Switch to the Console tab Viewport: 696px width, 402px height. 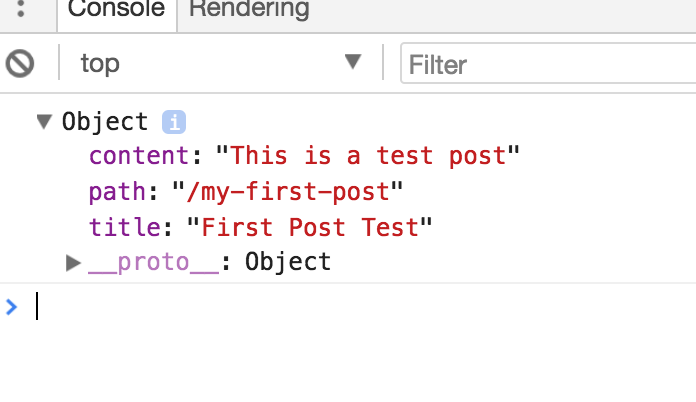117,10
